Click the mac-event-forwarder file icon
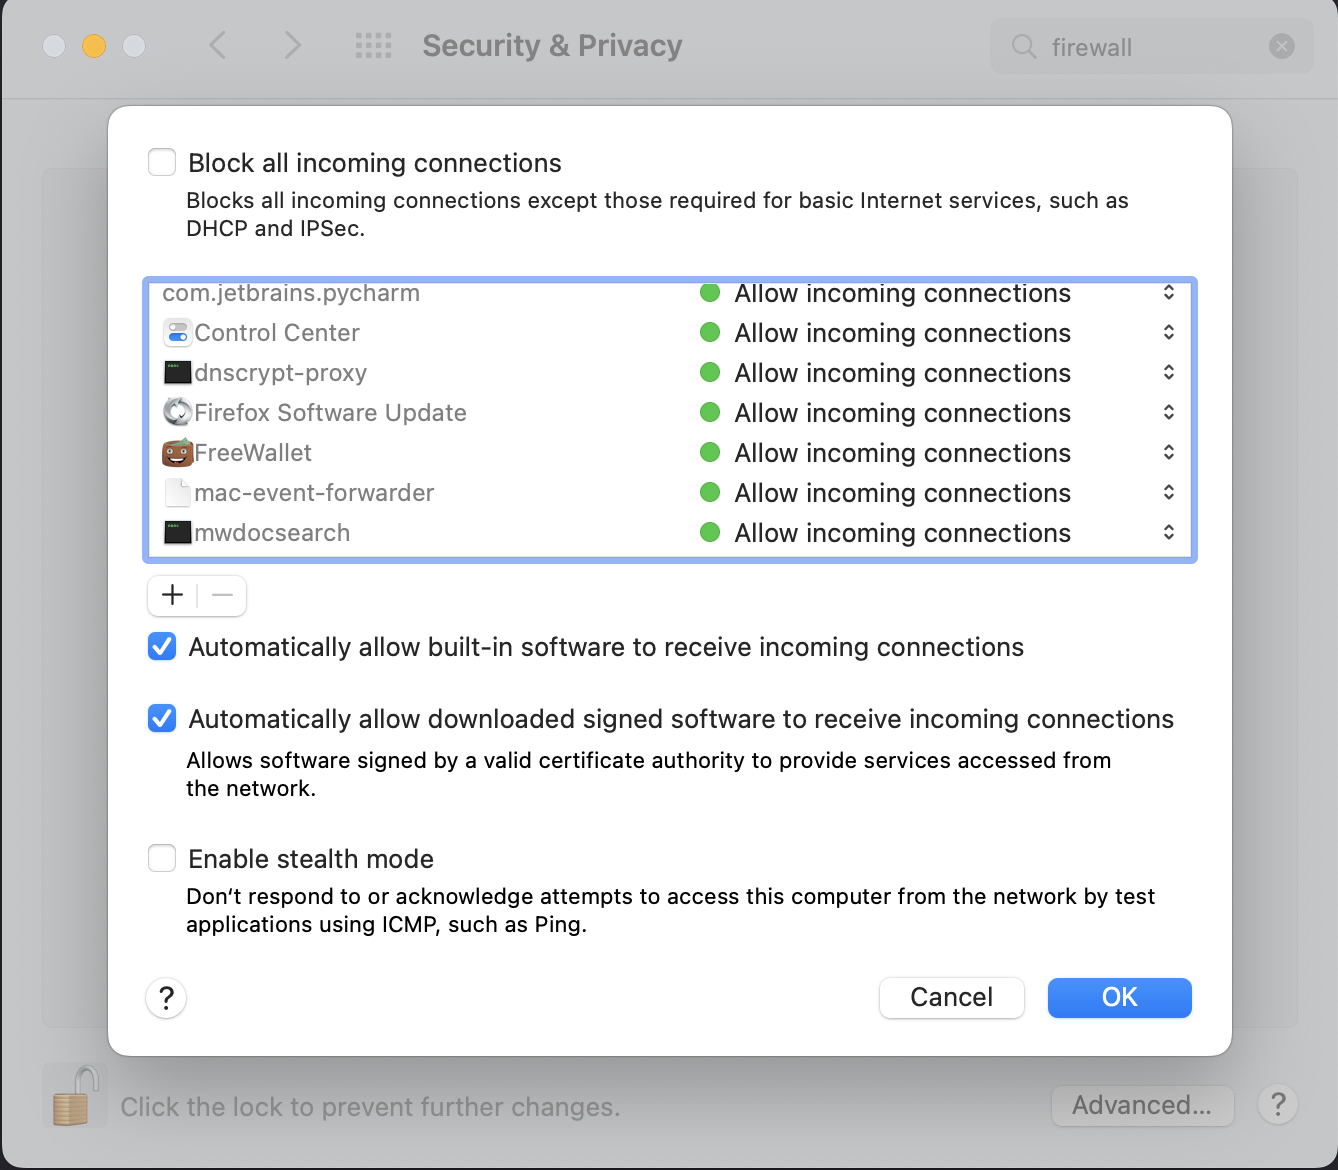This screenshot has width=1338, height=1170. point(178,493)
